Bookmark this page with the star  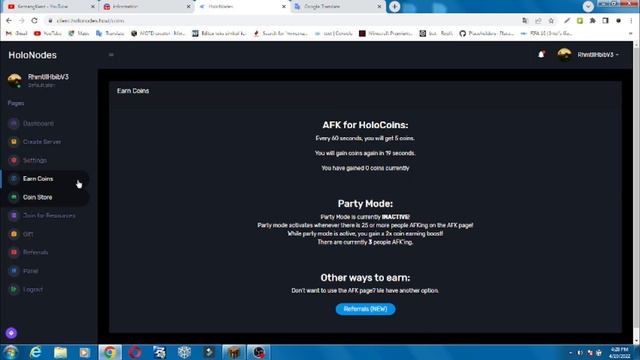pyautogui.click(x=551, y=20)
